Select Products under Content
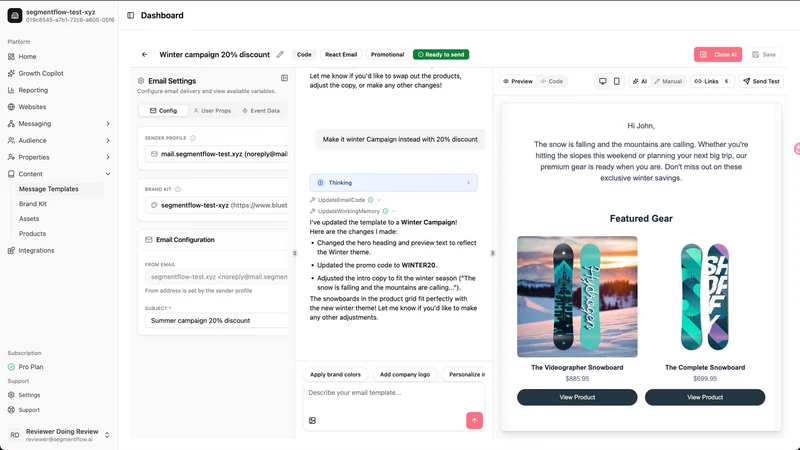Viewport: 800px width, 450px height. (32, 234)
